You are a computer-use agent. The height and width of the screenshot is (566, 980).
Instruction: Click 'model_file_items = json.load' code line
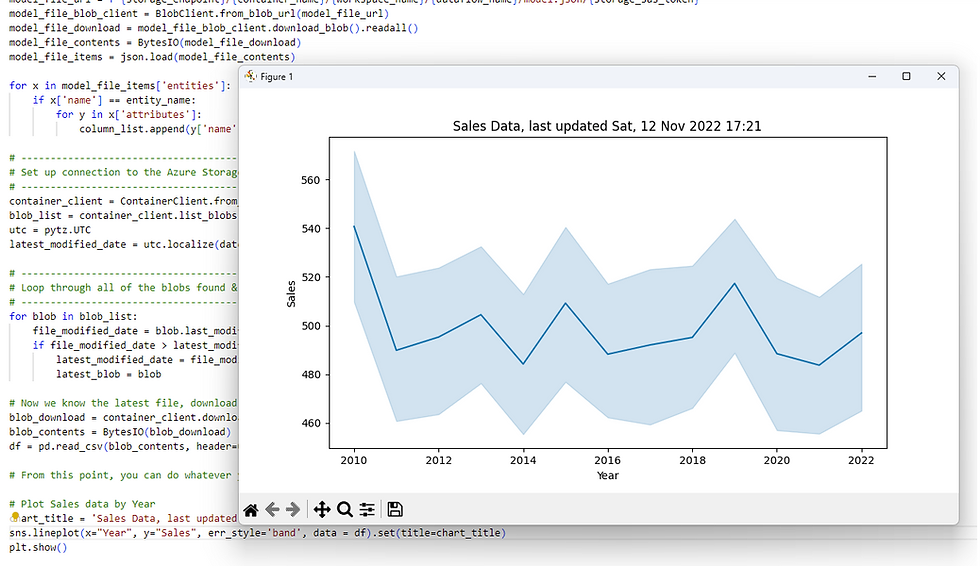point(152,57)
